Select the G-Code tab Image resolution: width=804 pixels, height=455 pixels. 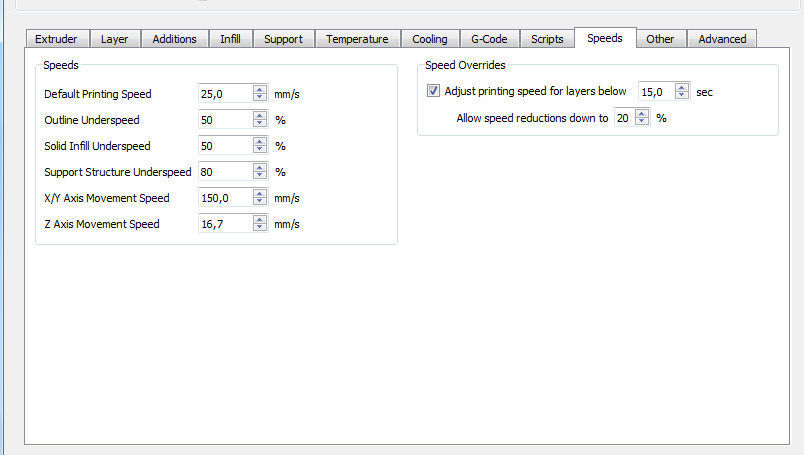click(490, 39)
